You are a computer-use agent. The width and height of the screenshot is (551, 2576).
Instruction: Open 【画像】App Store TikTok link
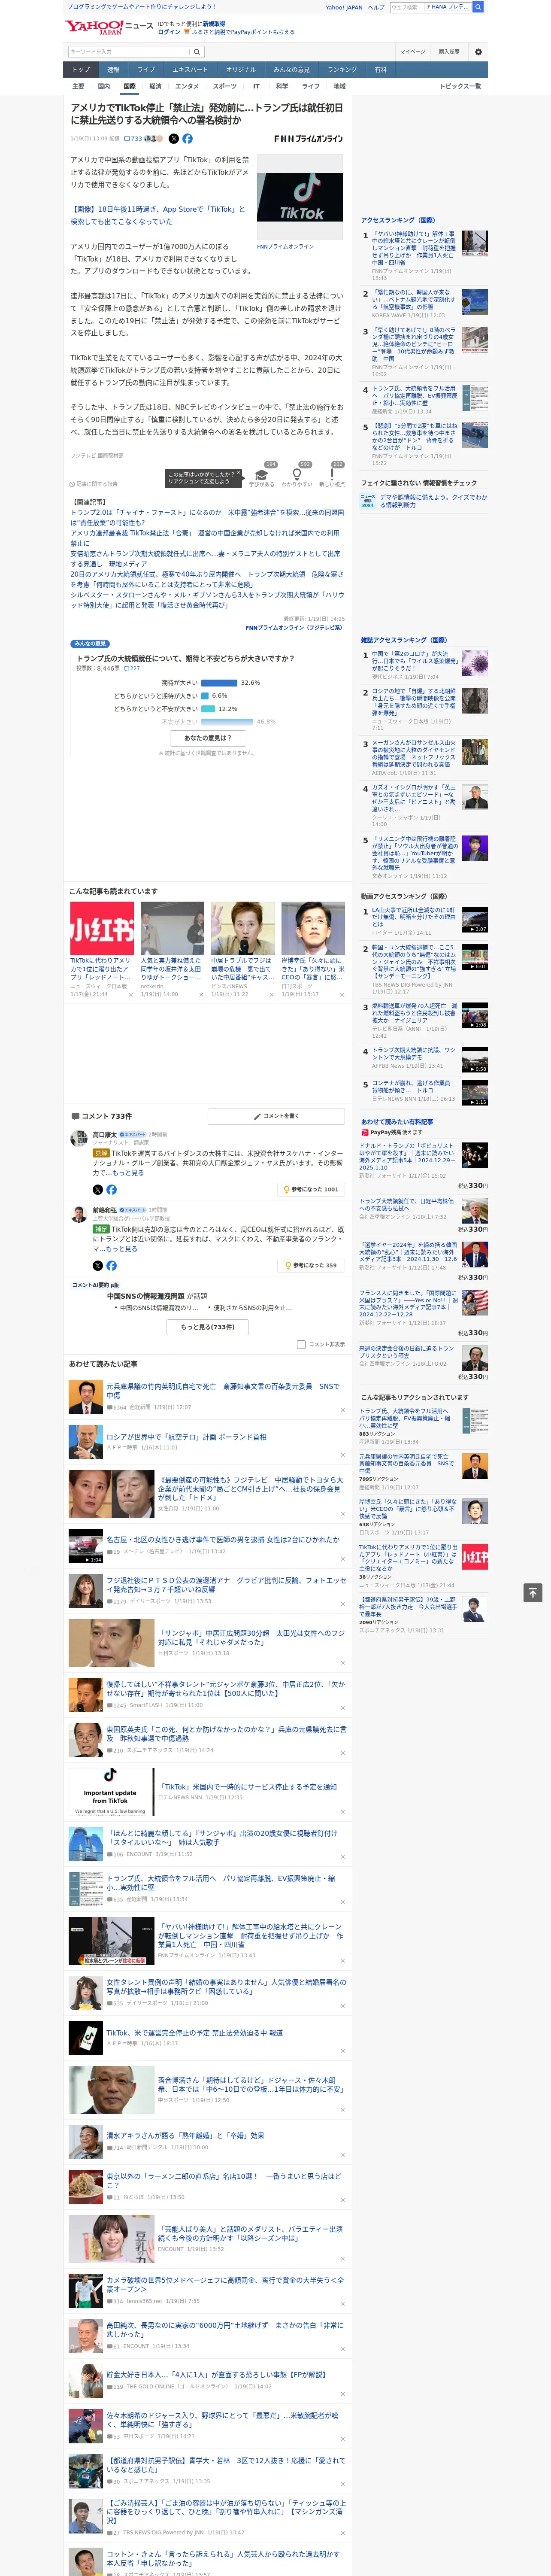tap(157, 215)
